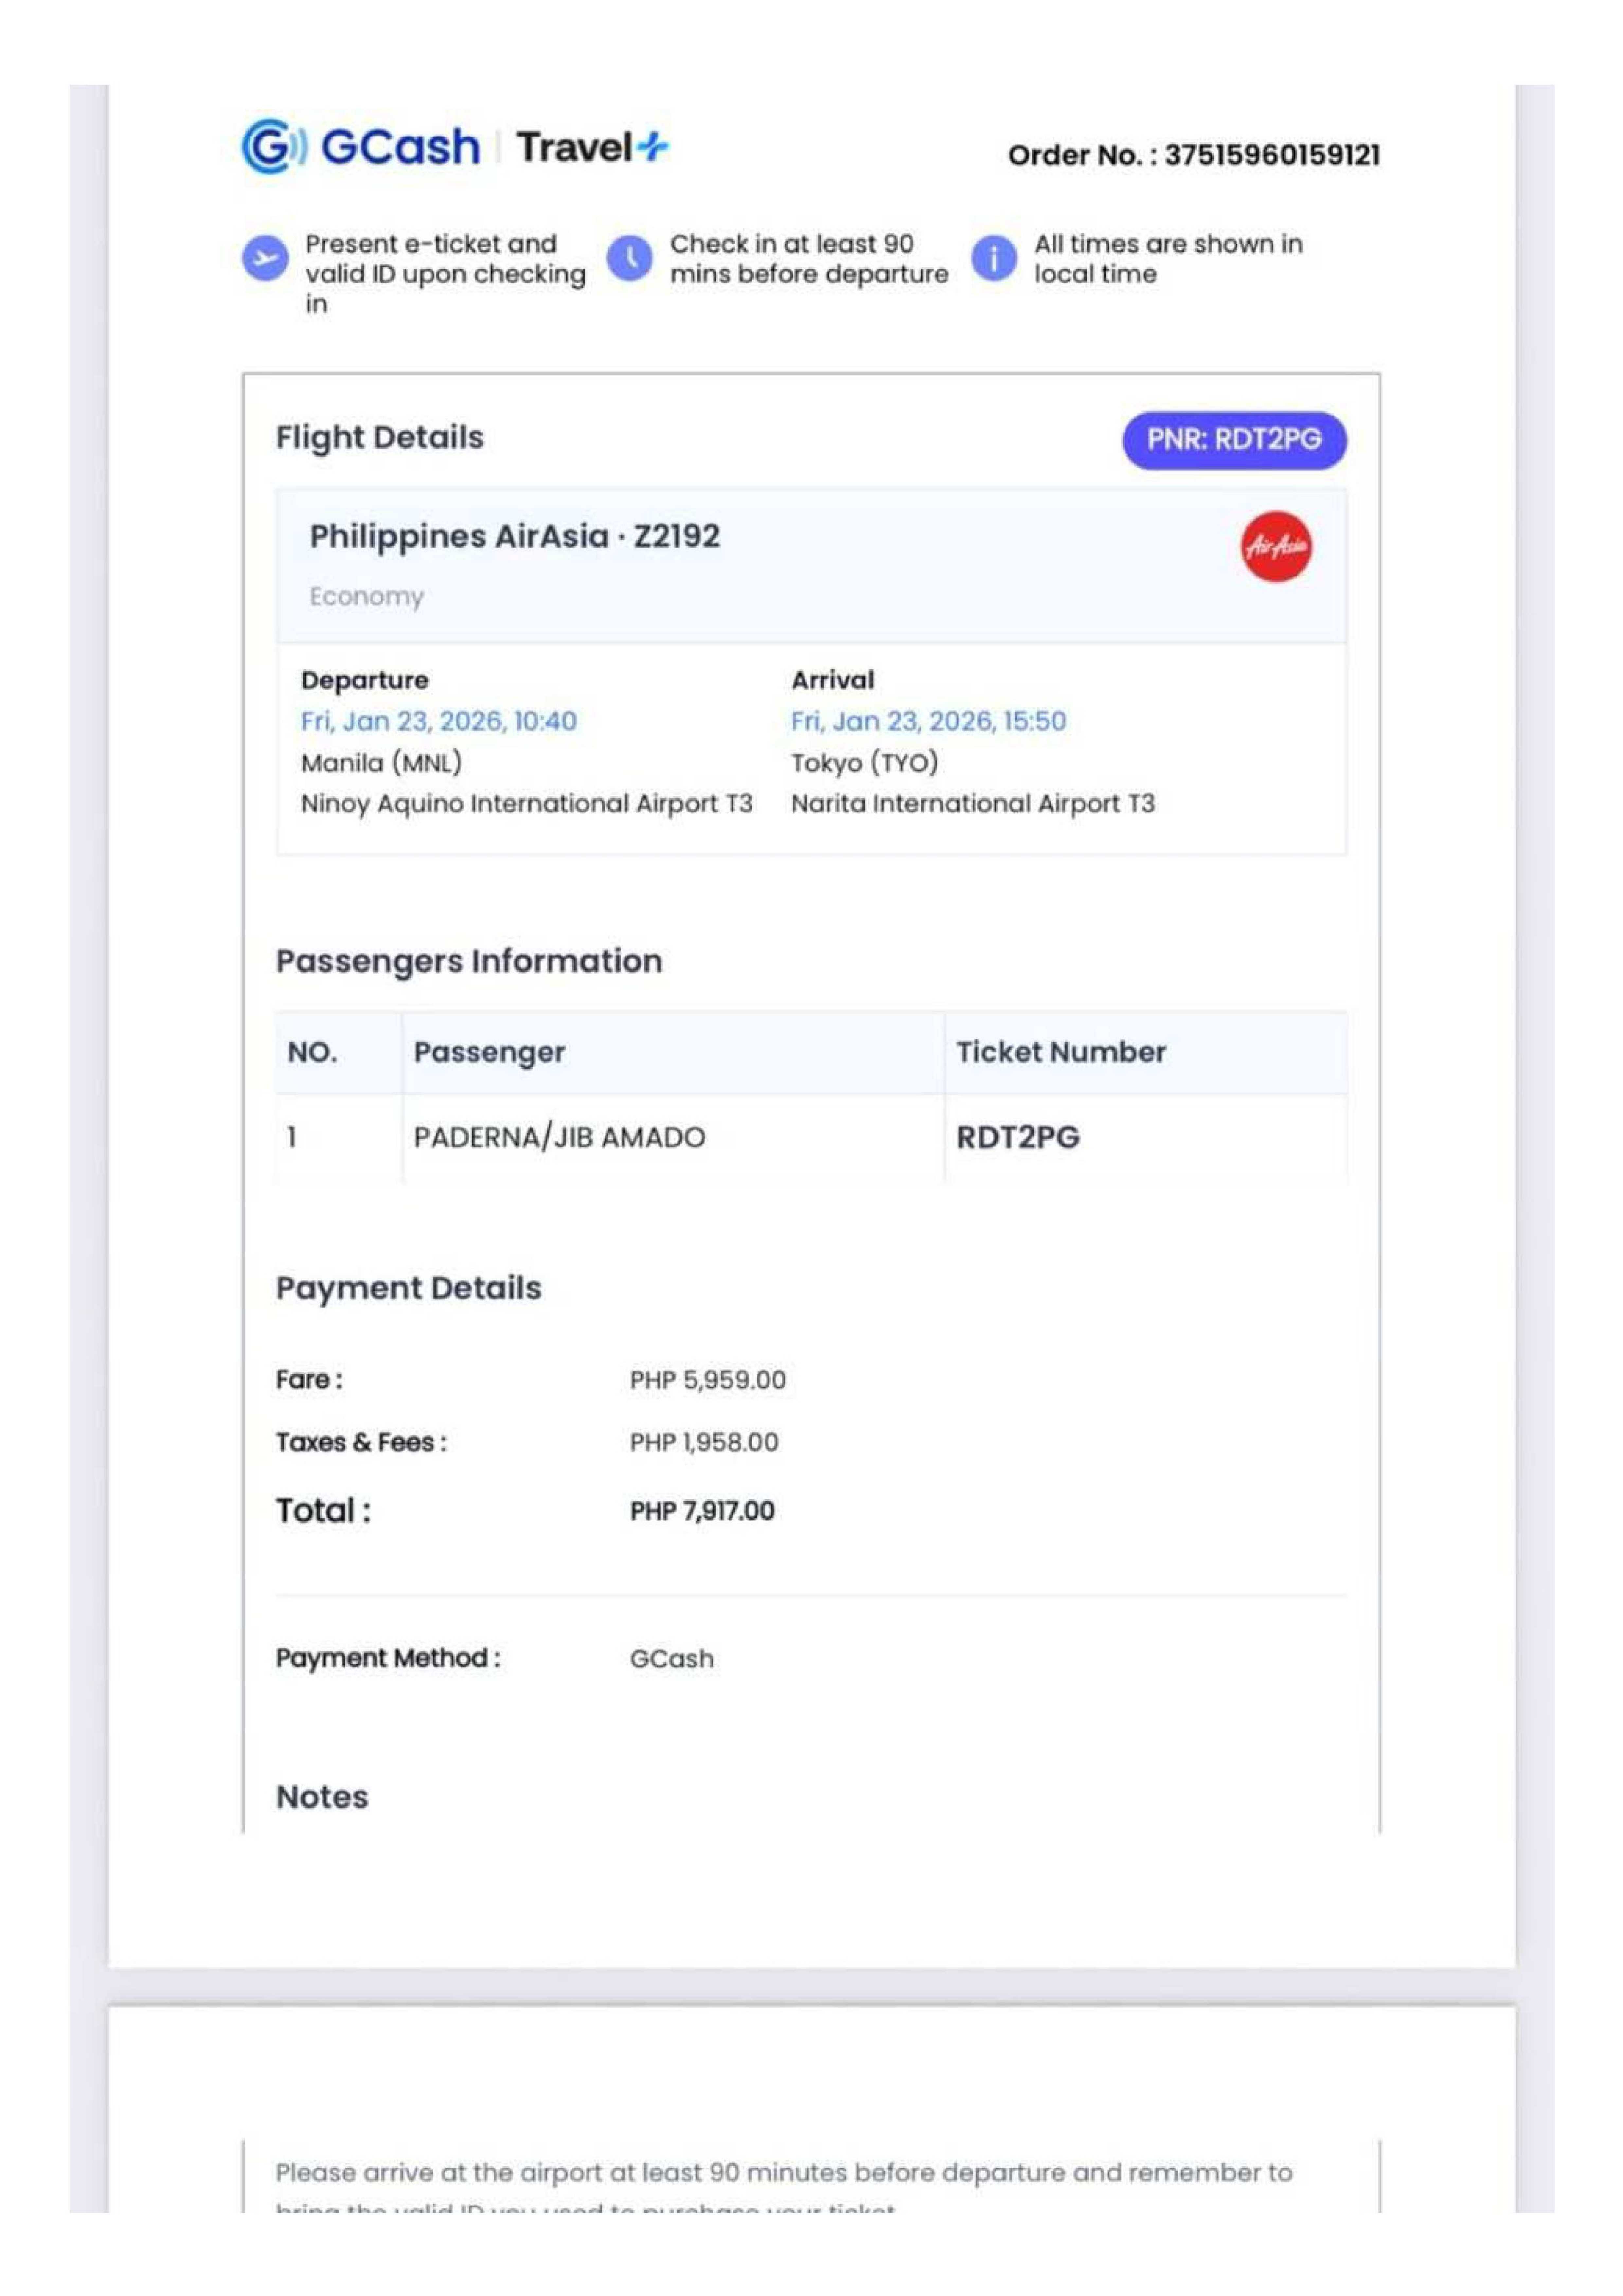This screenshot has height=2296, width=1623.
Task: Click the Travel+ plane logo
Action: tap(654, 147)
